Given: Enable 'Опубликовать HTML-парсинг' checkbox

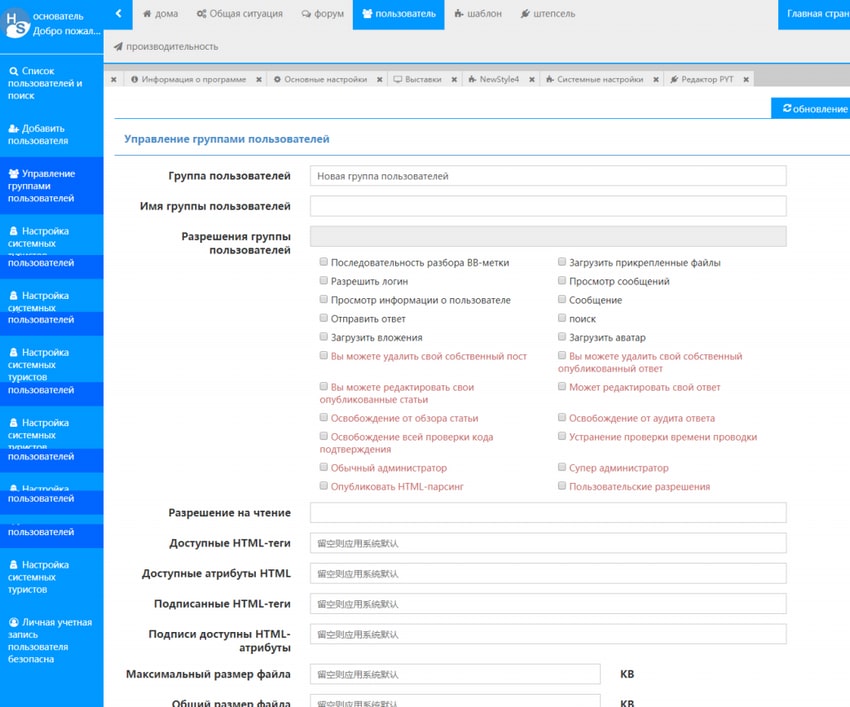Looking at the screenshot, I should pos(324,486).
